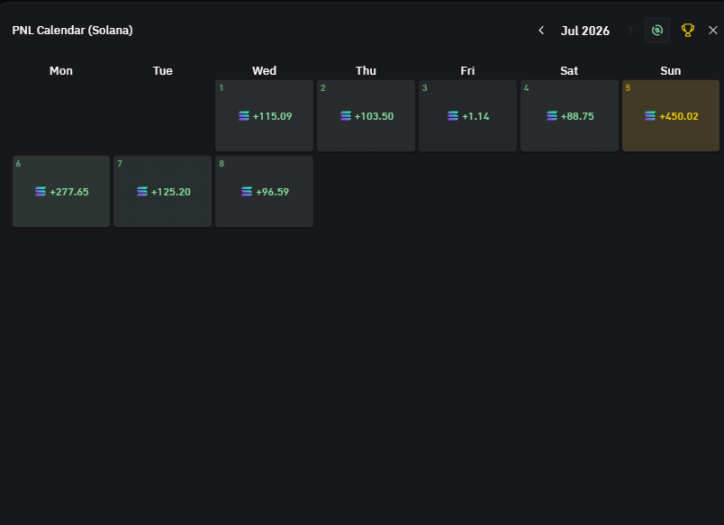Select the July 6 cell showing +277.65

tap(61, 191)
